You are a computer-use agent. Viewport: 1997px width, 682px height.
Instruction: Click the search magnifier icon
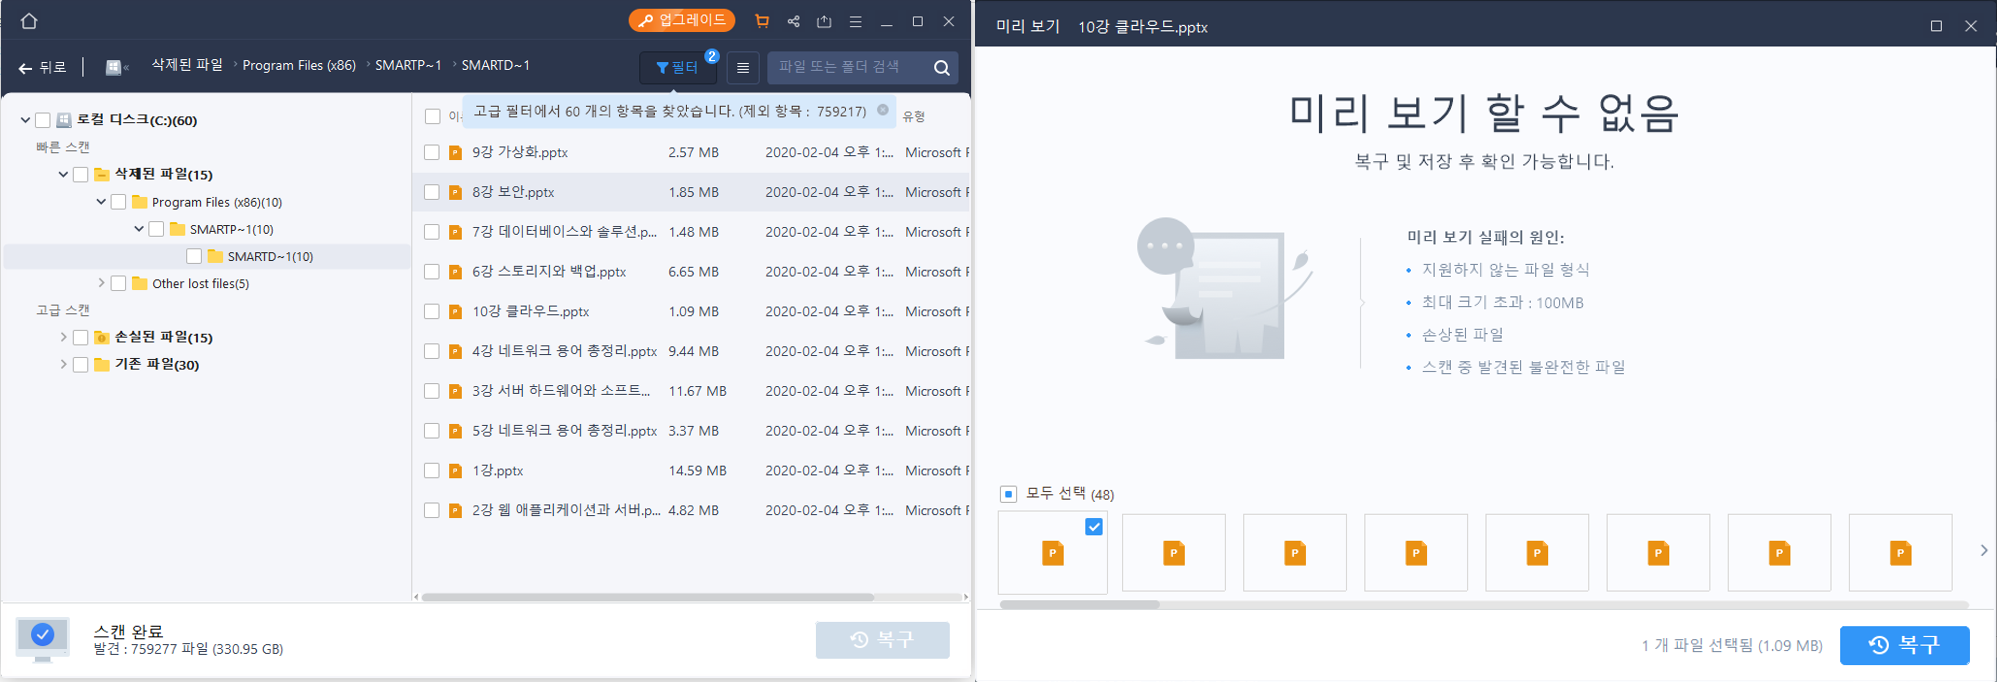click(941, 68)
